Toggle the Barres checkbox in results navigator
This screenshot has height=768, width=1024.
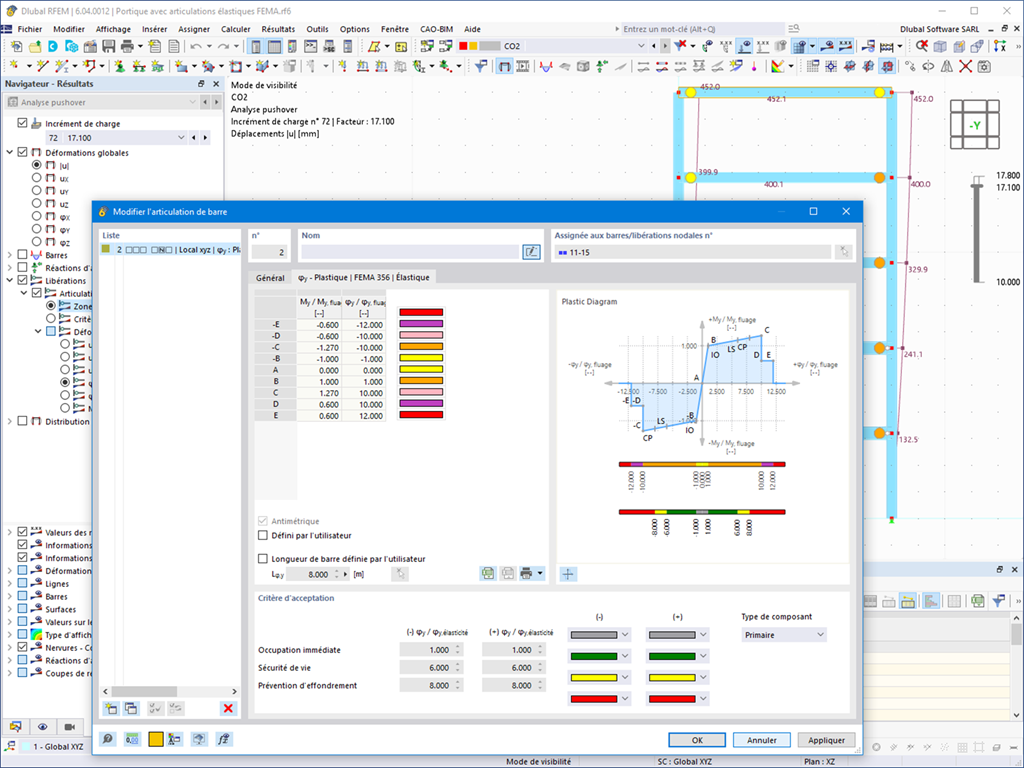[23, 255]
